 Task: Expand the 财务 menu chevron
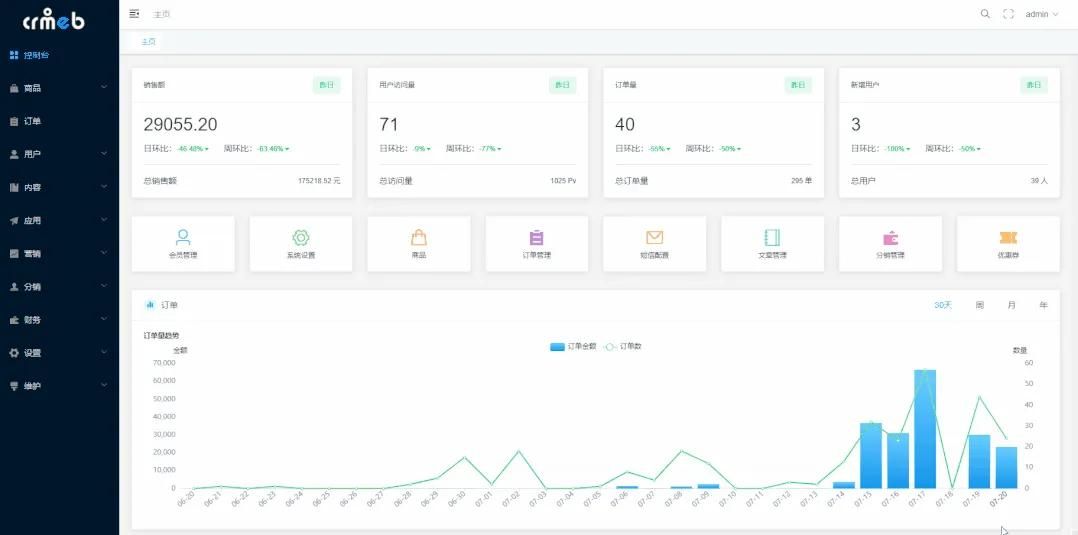point(104,318)
